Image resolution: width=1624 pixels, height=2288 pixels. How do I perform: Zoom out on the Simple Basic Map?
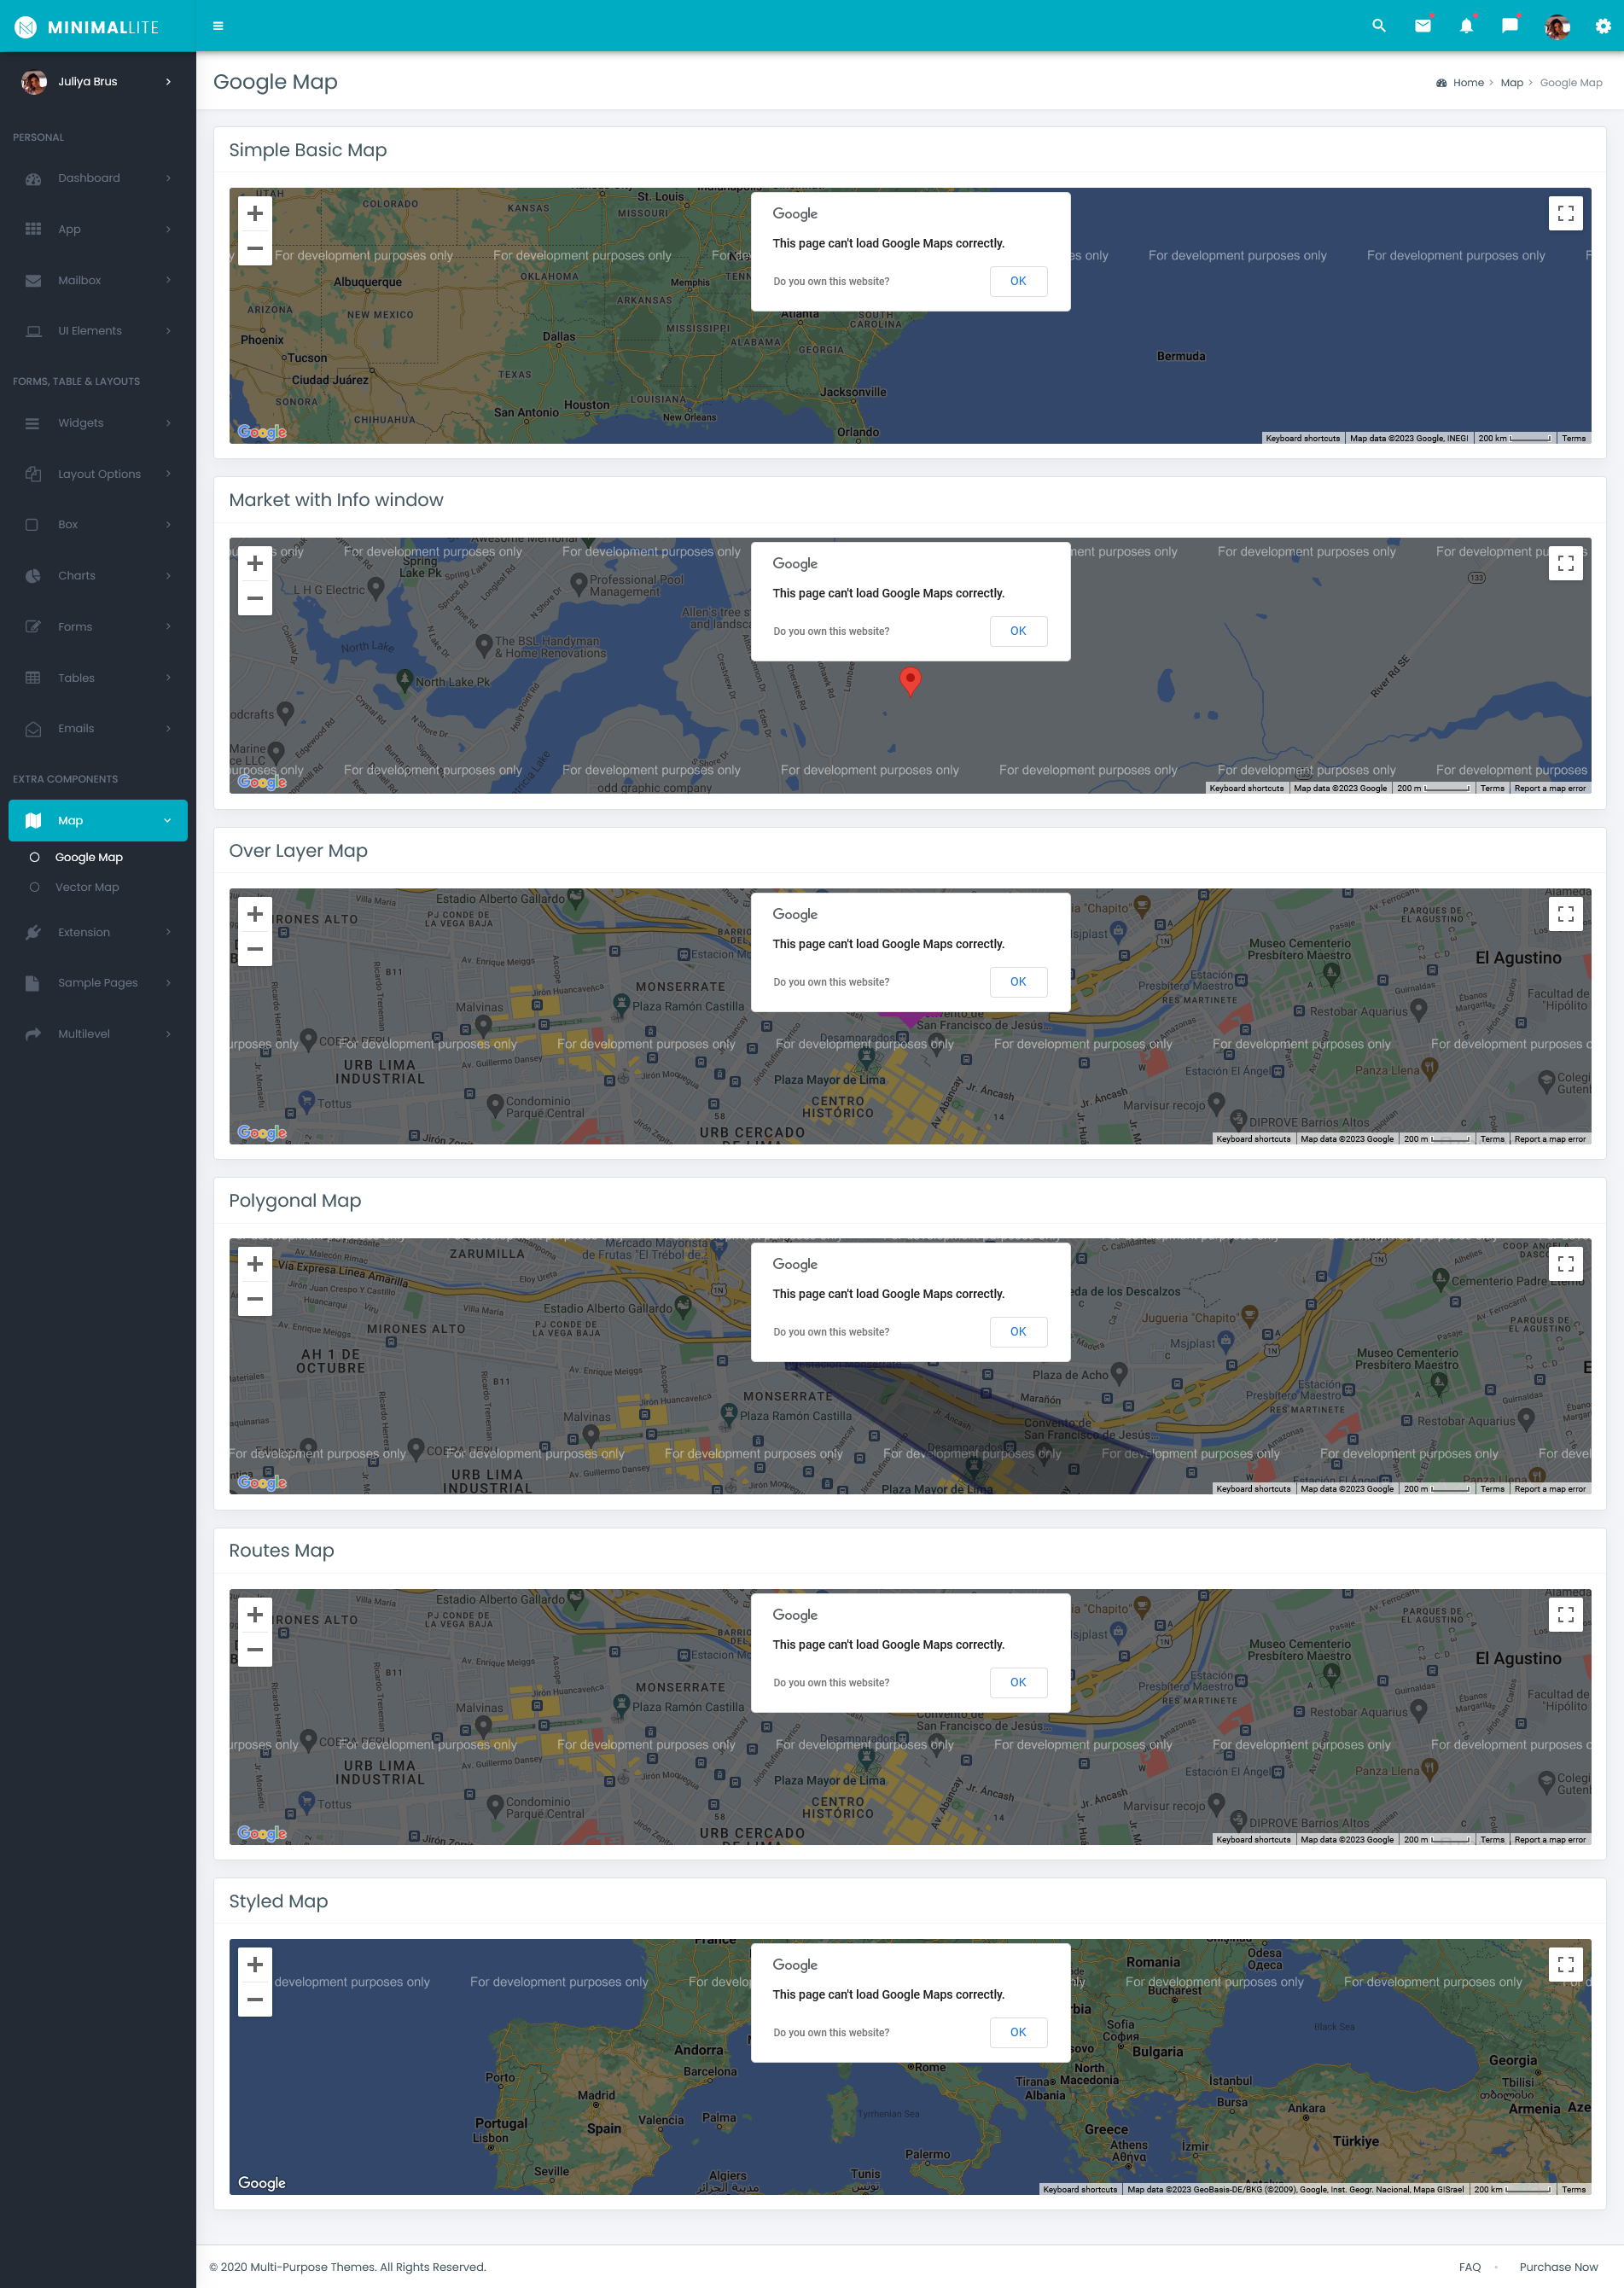click(x=255, y=248)
